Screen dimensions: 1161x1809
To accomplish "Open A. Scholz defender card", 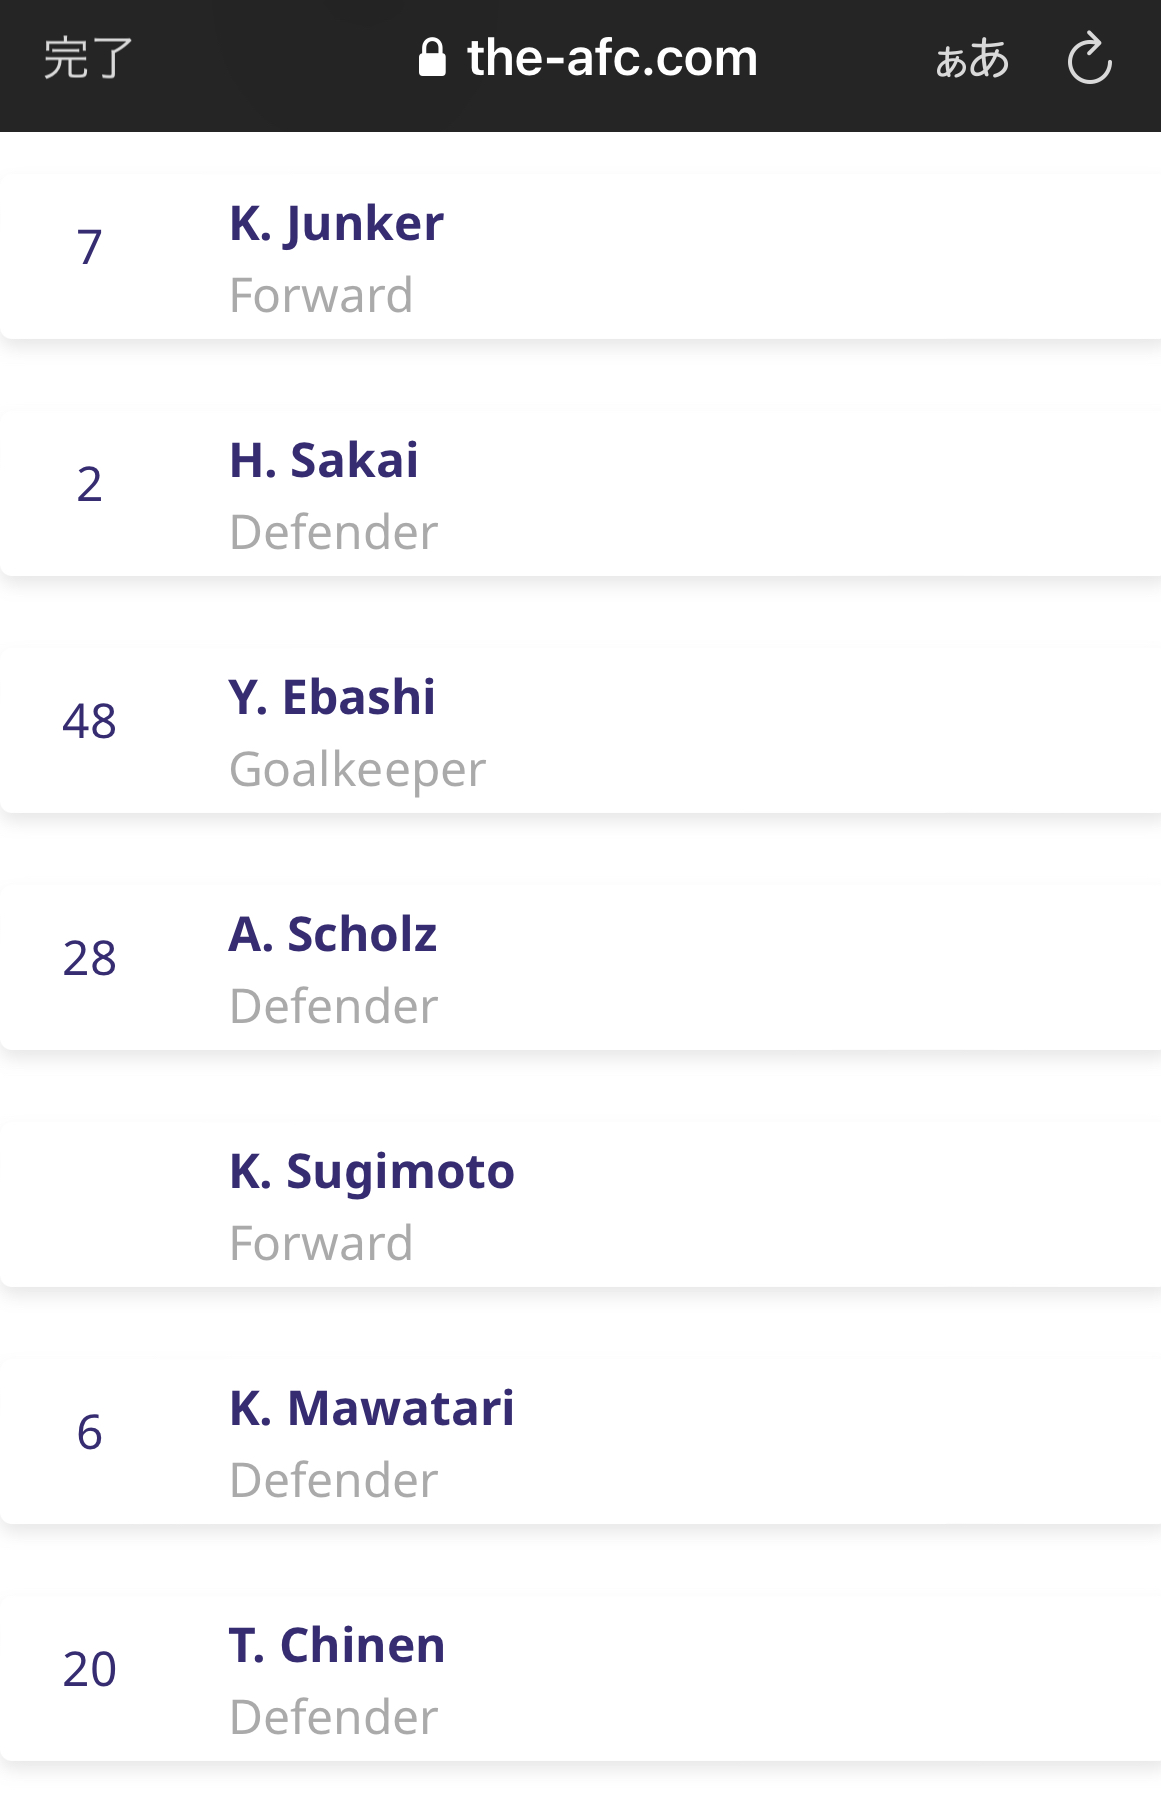I will point(580,967).
